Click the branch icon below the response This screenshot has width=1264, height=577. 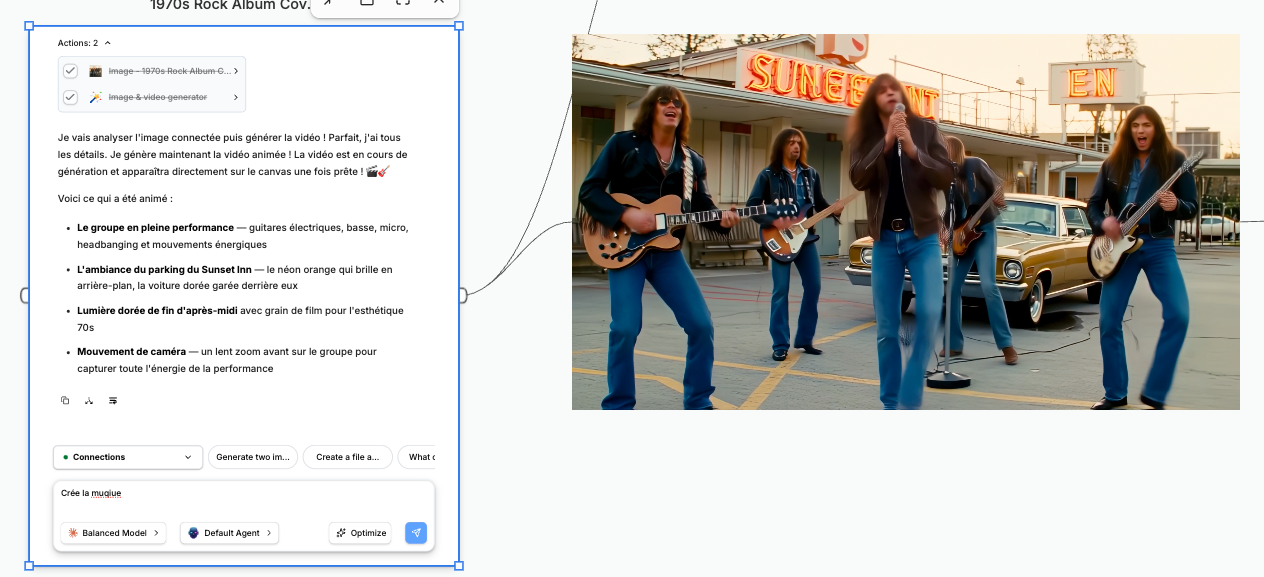coord(89,401)
